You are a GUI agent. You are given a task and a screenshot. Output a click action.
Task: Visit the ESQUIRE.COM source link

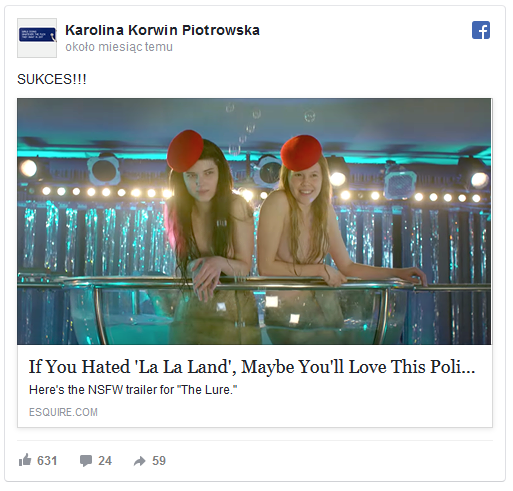(63, 412)
